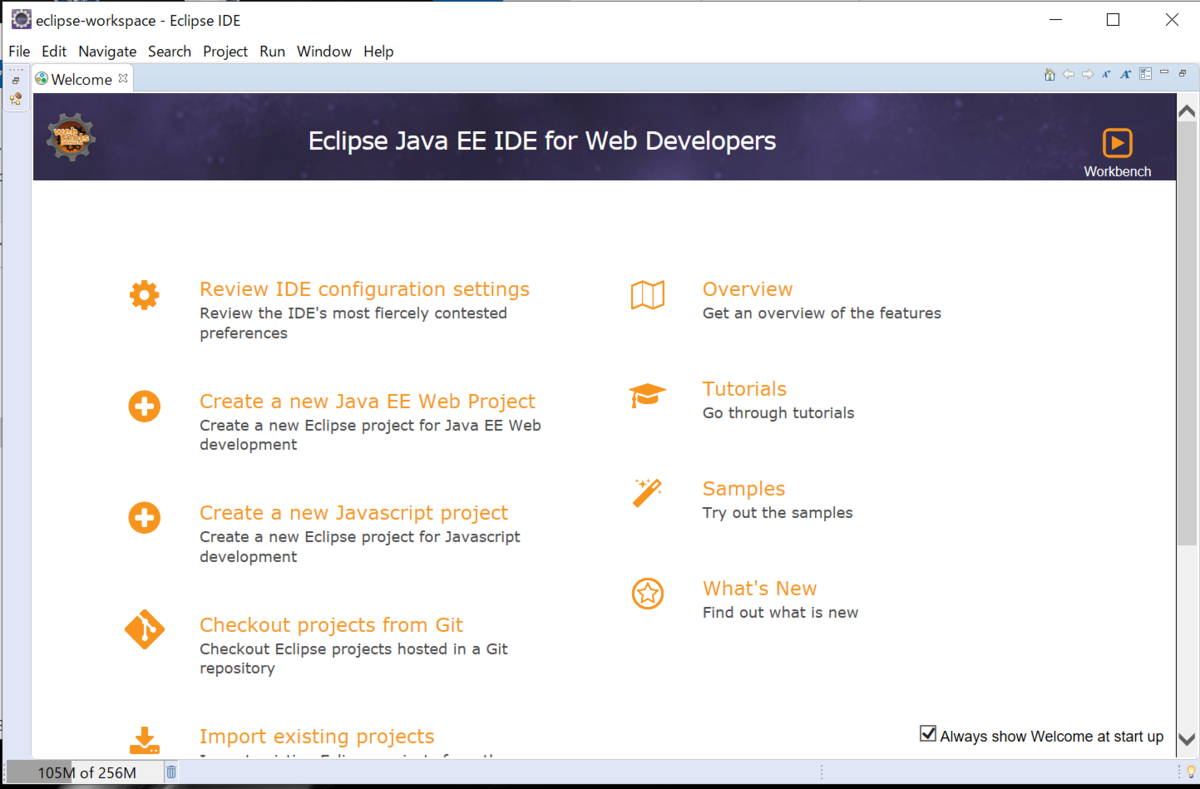
Task: Open the Help menu
Action: tap(378, 51)
